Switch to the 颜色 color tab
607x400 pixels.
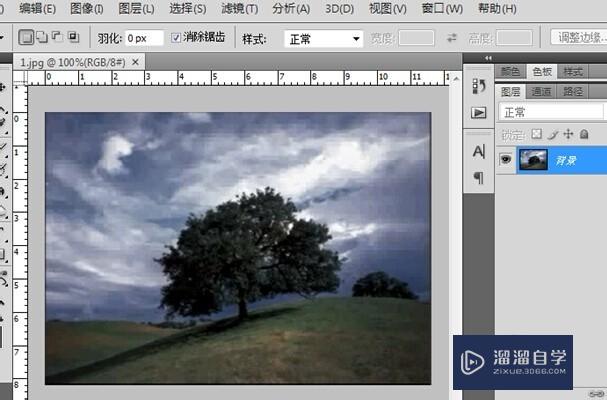[511, 71]
